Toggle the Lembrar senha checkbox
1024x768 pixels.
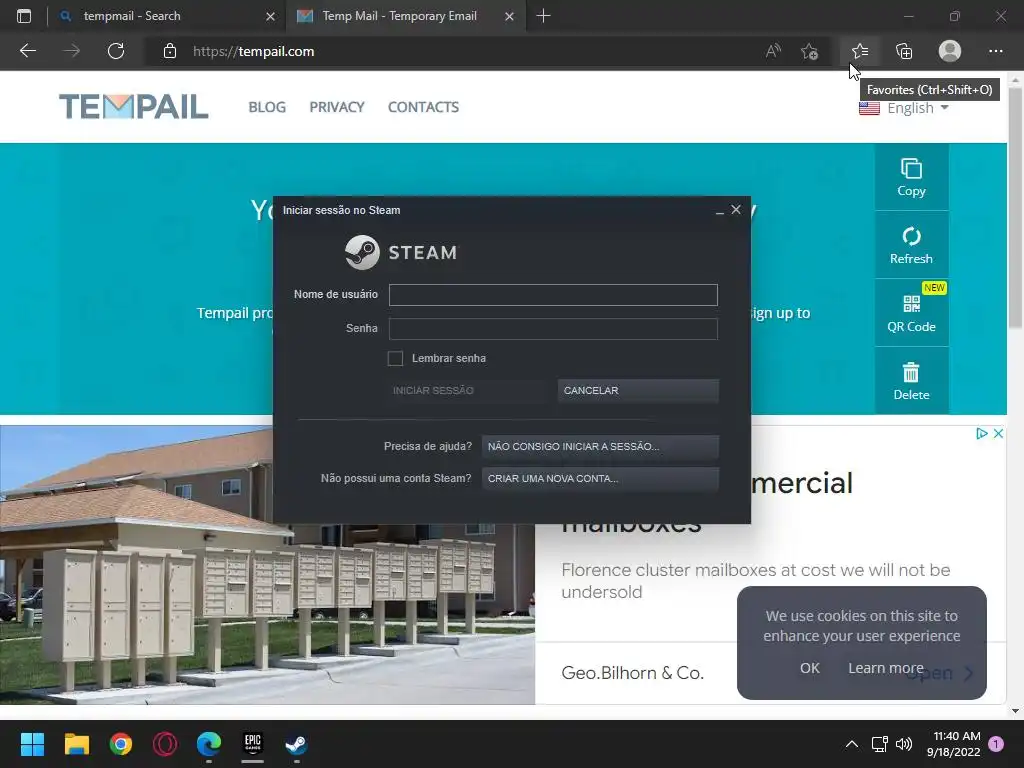coord(395,358)
